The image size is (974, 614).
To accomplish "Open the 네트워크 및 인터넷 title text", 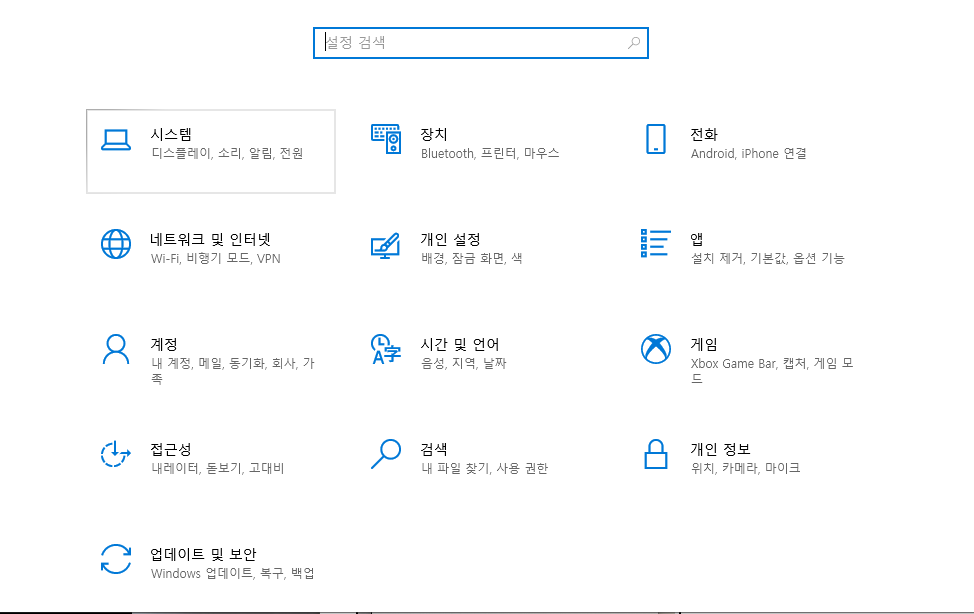I will coord(211,239).
